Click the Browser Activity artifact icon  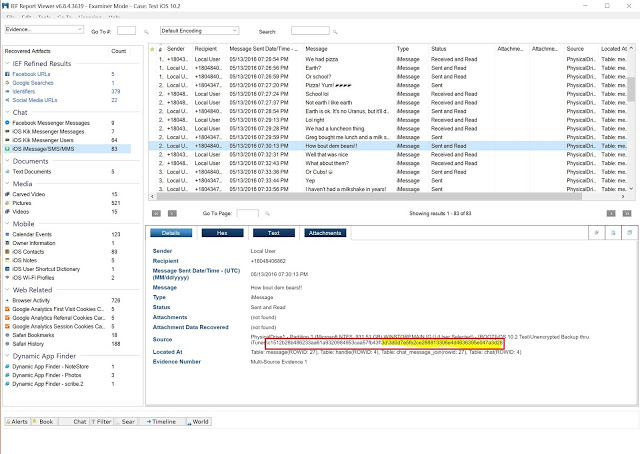(7, 300)
